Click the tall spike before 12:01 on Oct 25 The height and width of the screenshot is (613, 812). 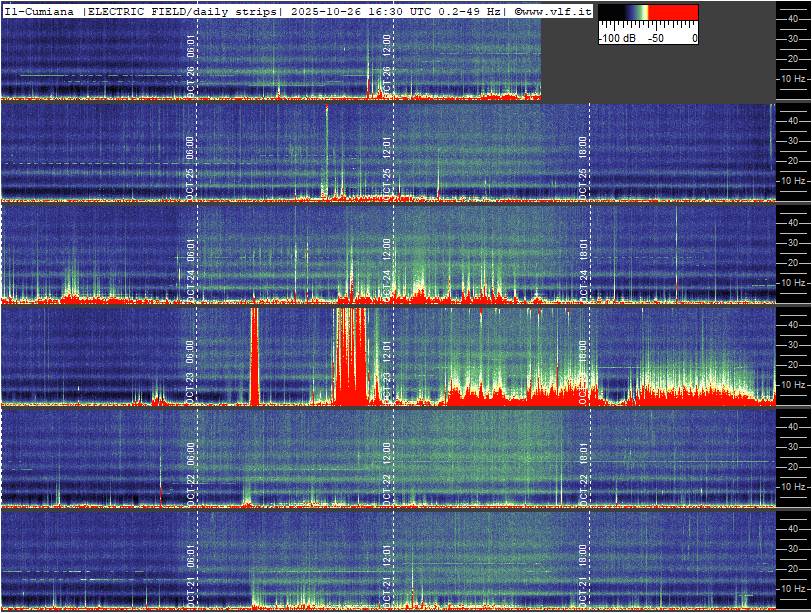coord(326,150)
